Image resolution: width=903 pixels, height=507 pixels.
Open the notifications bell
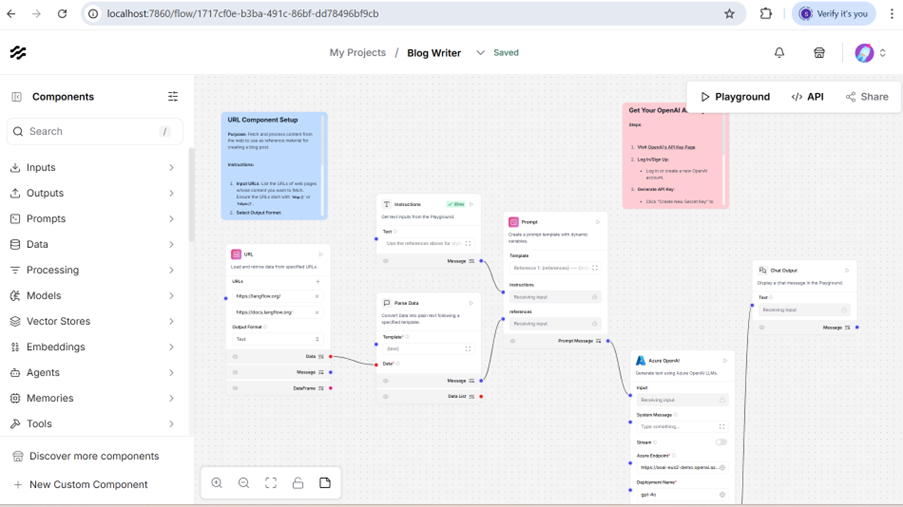[x=779, y=52]
